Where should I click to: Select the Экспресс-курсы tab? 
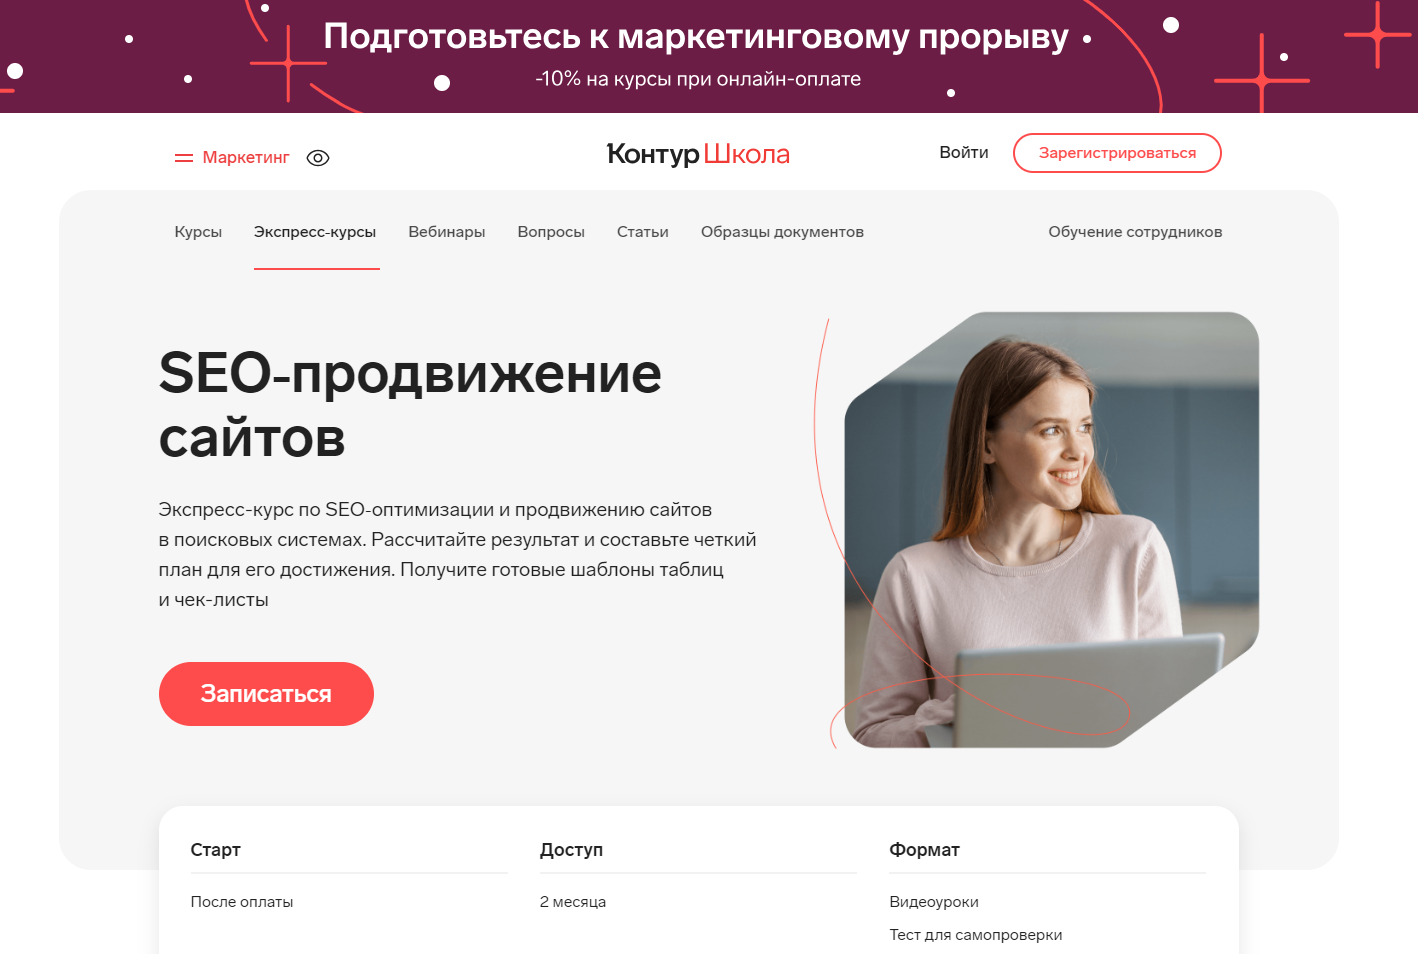point(315,232)
